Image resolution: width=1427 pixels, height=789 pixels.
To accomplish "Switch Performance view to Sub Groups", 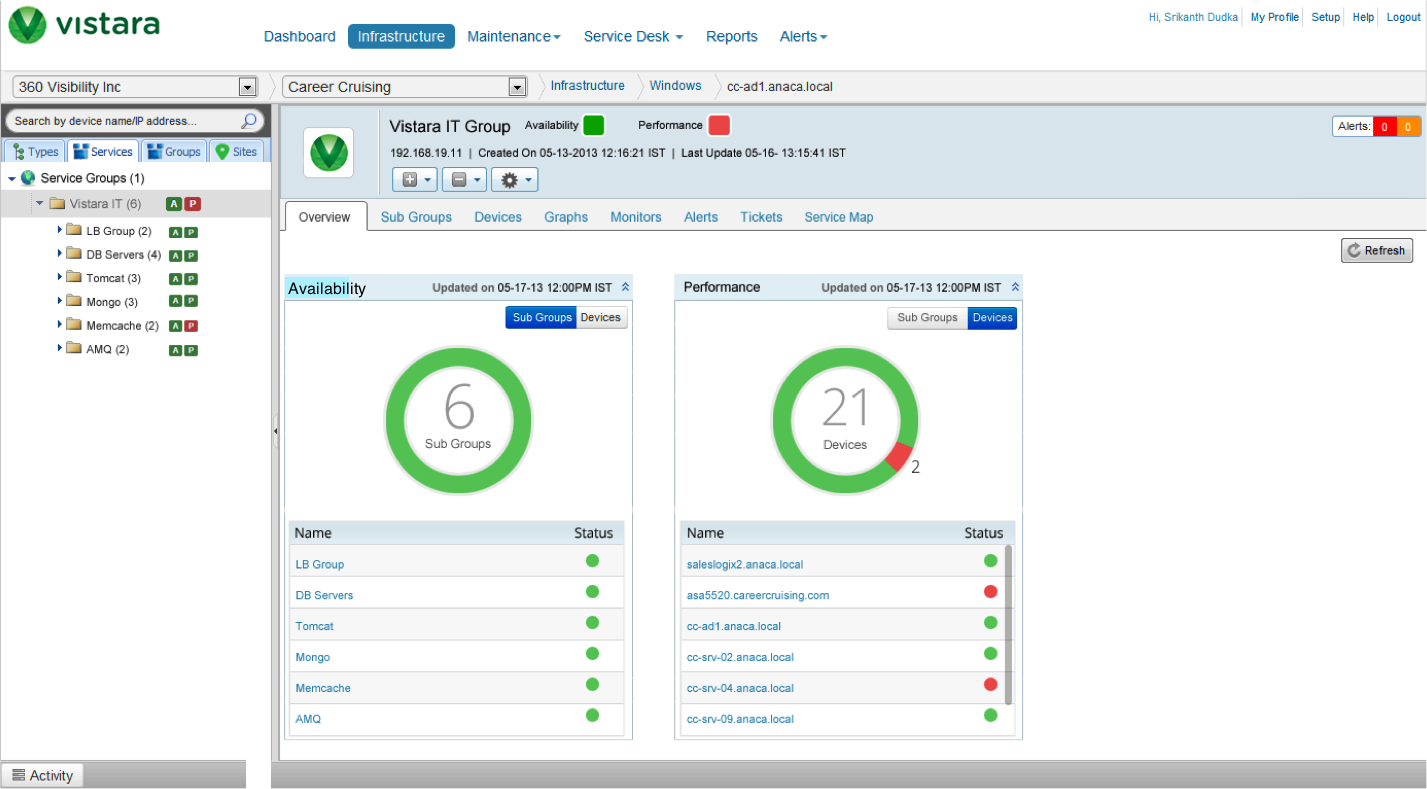I will (x=927, y=317).
